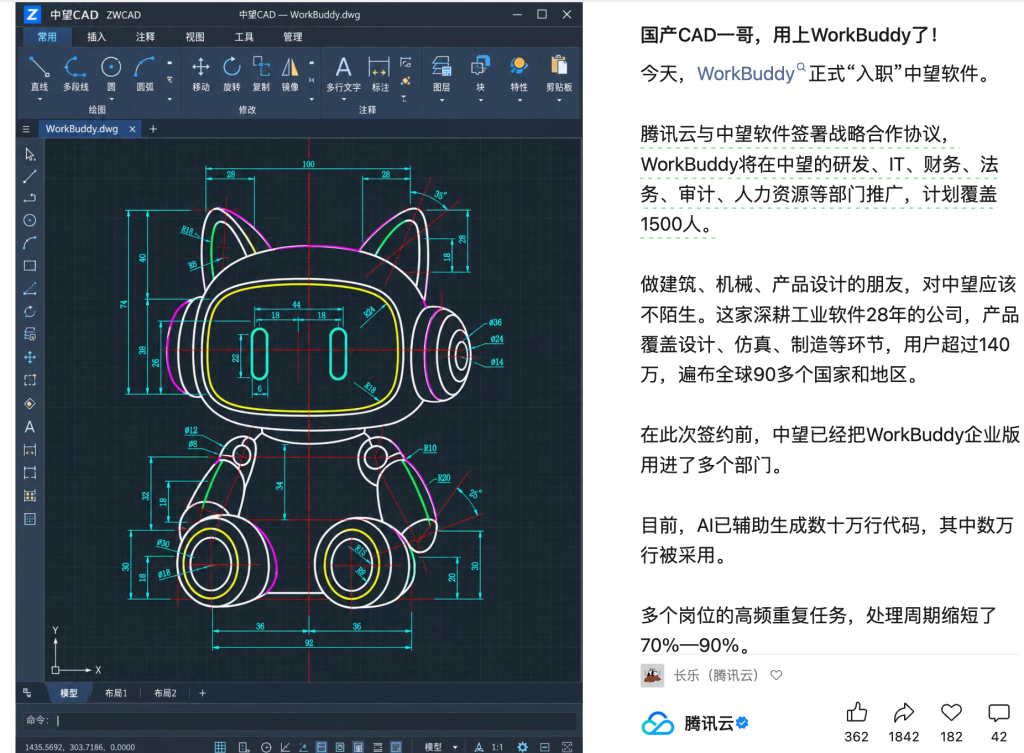This screenshot has height=753, width=1024.
Task: Click the fullscreen icon in status bar
Action: click(x=567, y=746)
